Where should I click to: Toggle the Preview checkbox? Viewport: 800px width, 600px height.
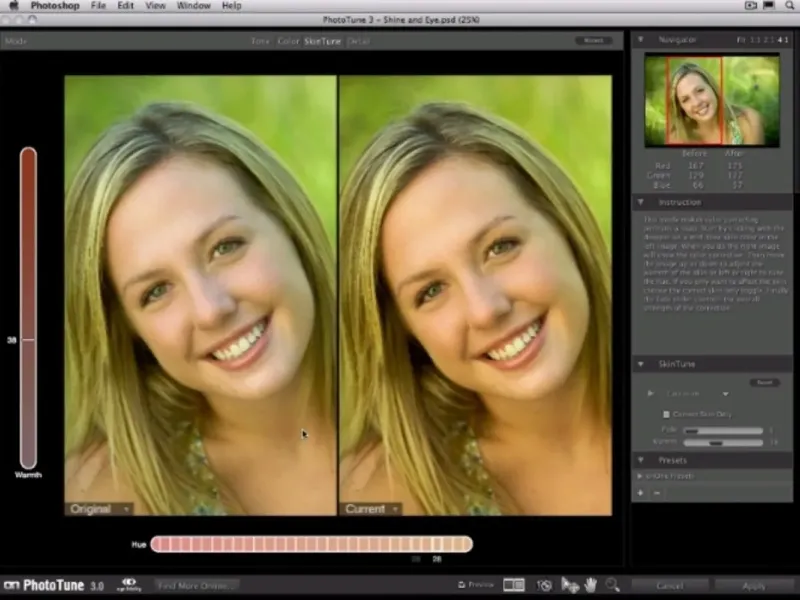461,585
